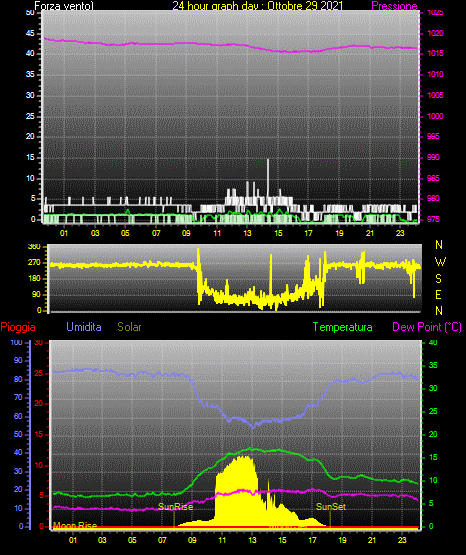Click the 180 degree wind direction label
This screenshot has height=555, width=466.
pos(34,279)
